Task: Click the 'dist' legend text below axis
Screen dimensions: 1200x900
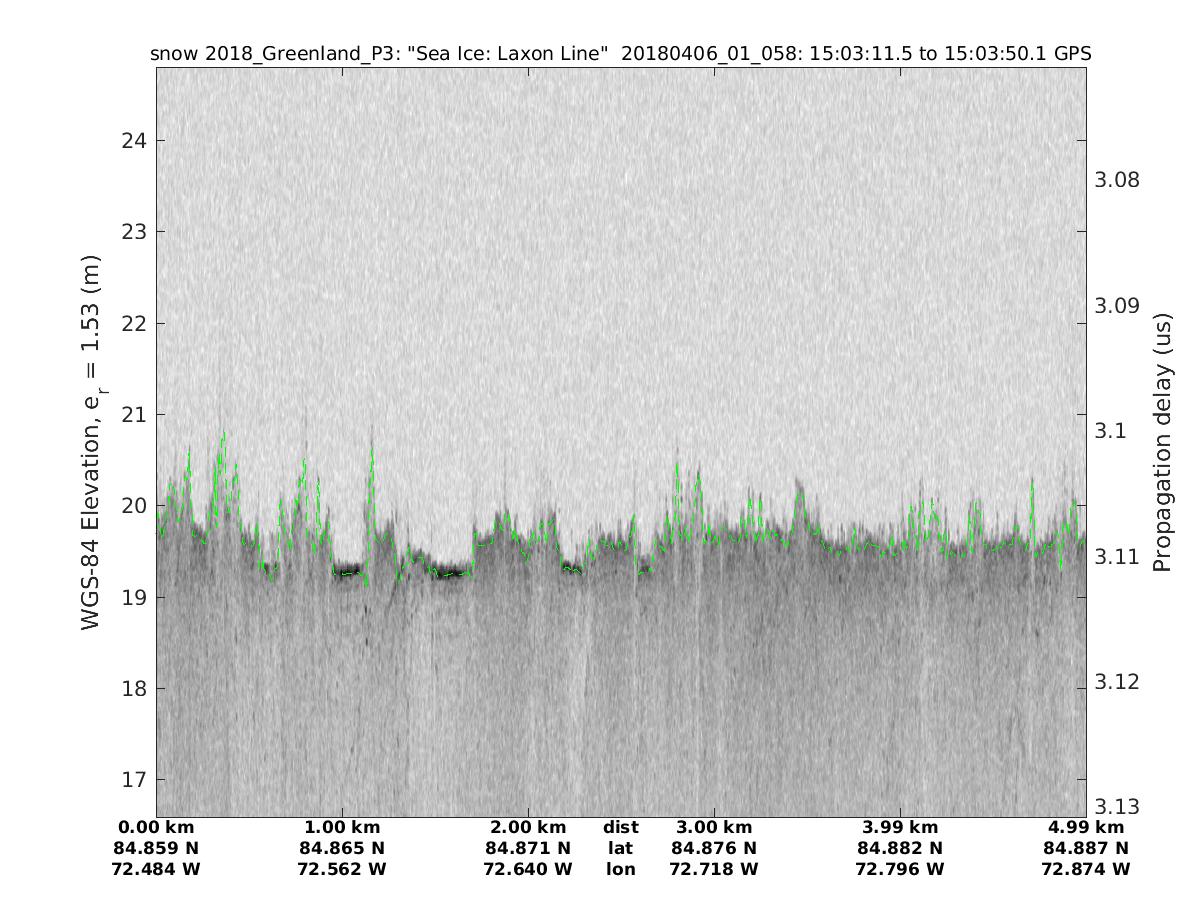Action: 621,827
